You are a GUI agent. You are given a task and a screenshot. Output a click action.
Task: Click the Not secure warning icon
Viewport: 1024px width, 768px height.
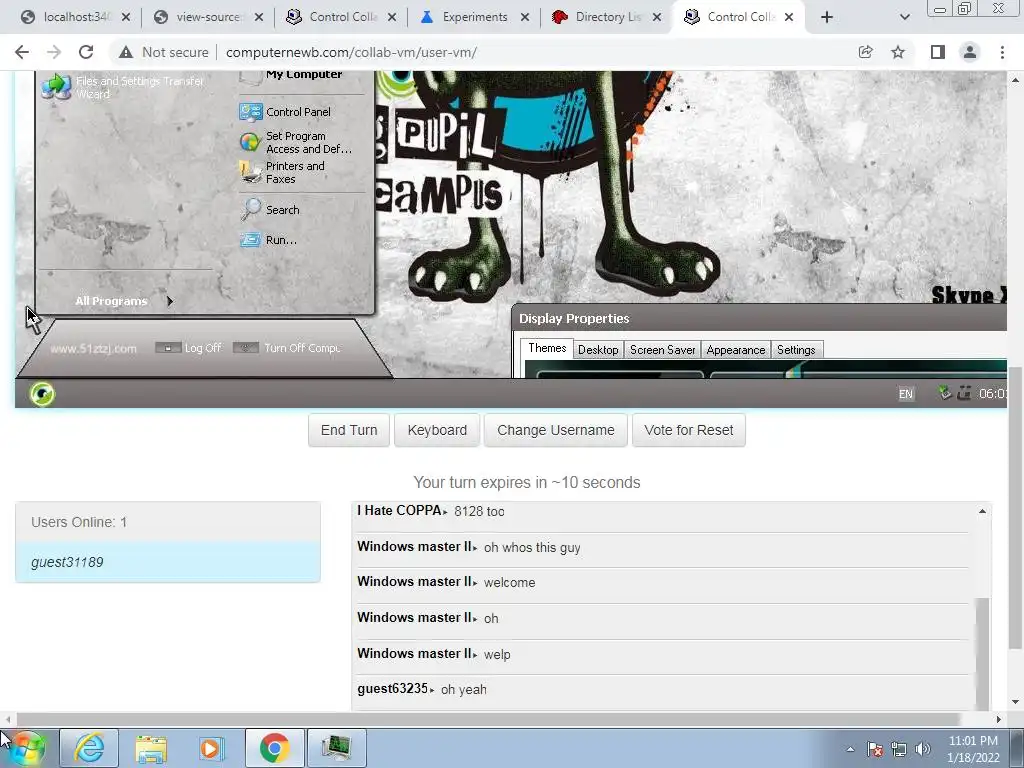click(x=126, y=52)
